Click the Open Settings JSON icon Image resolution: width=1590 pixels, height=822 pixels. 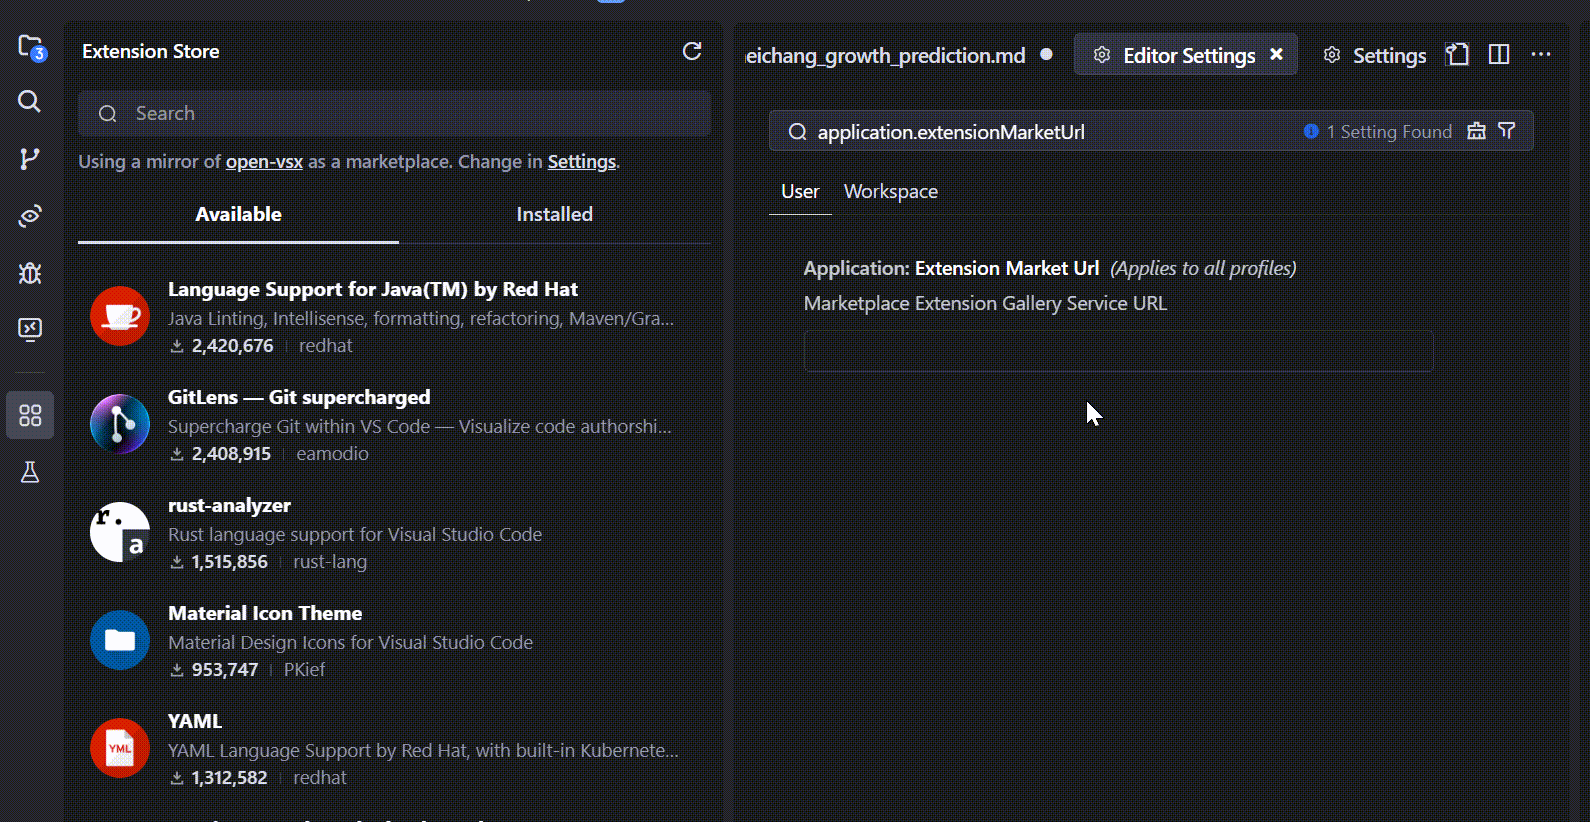tap(1458, 55)
